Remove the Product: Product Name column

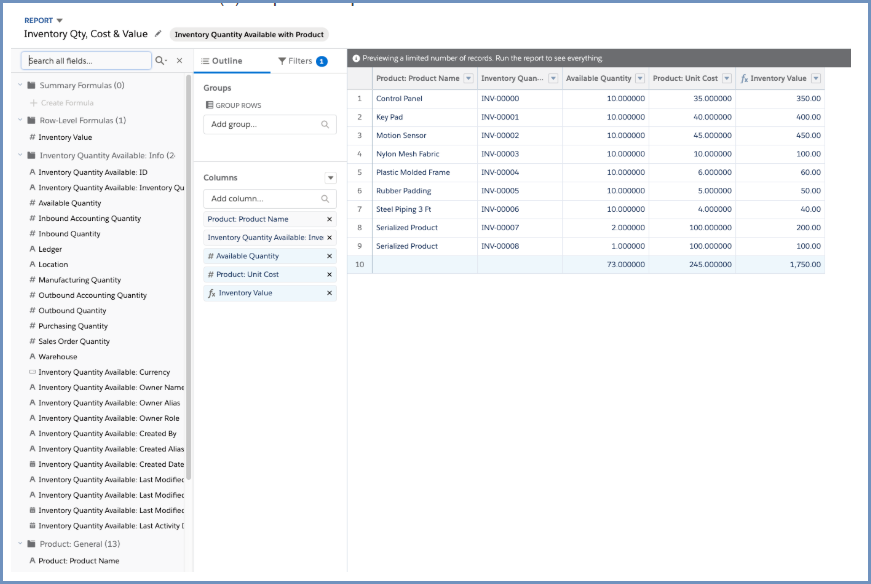[329, 219]
